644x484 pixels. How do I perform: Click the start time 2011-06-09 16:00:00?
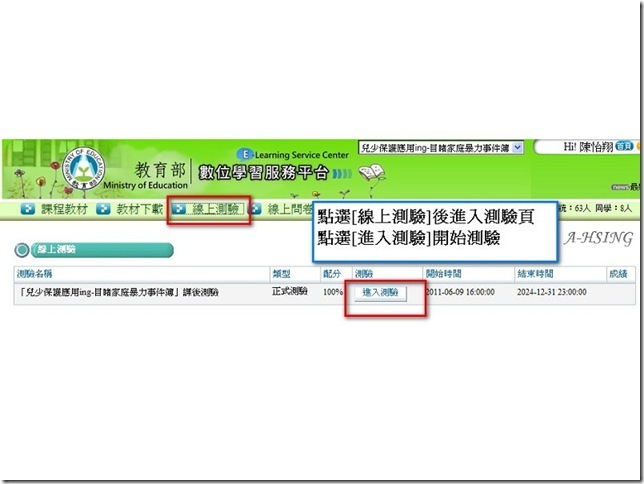coord(460,292)
